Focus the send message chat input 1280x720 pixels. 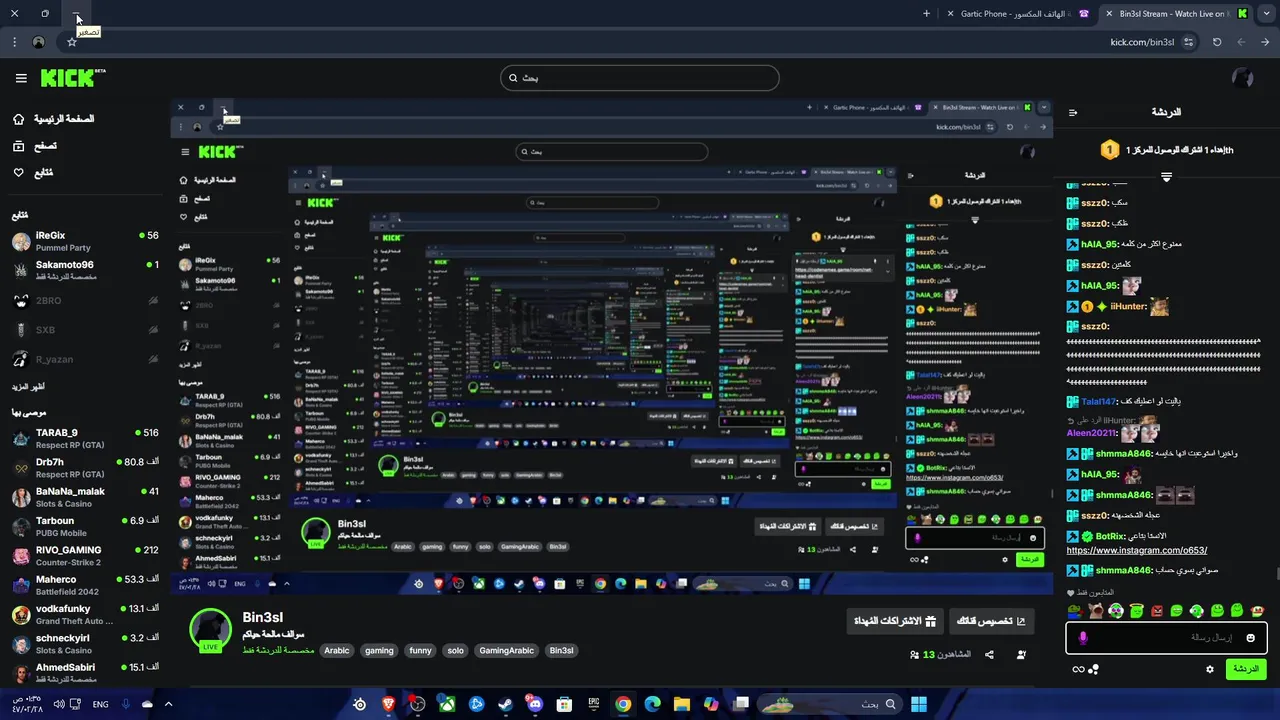[x=1167, y=637]
